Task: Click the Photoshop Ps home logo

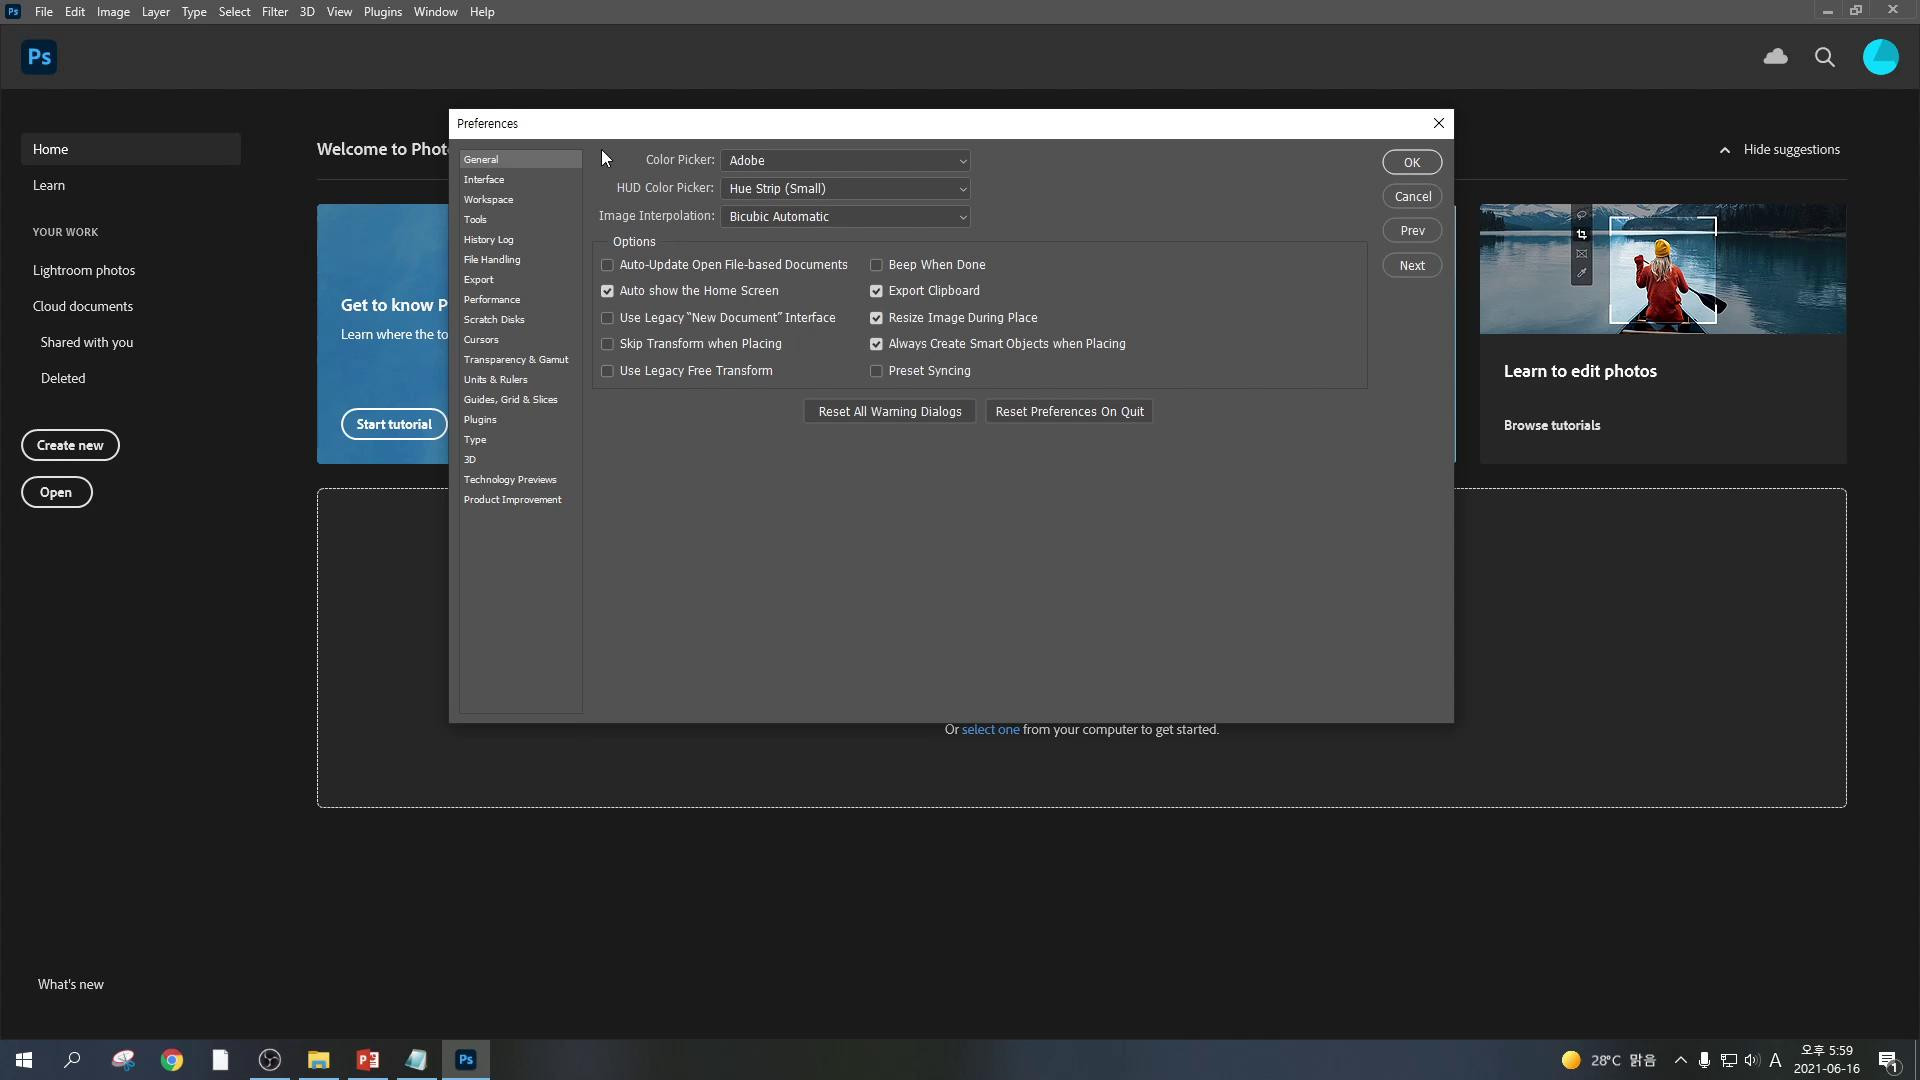Action: pos(39,57)
